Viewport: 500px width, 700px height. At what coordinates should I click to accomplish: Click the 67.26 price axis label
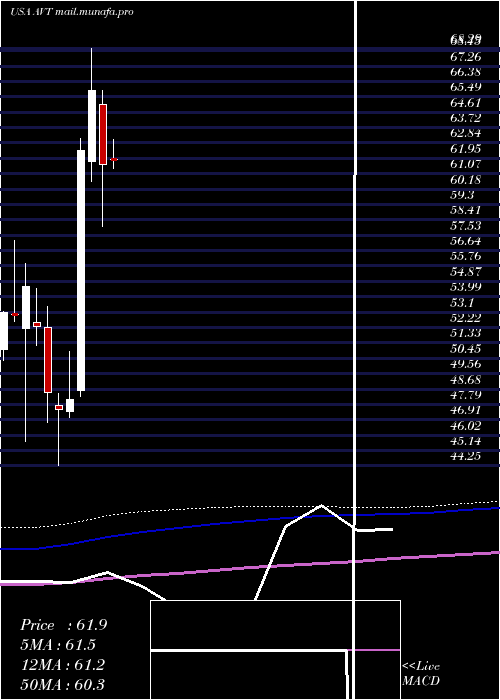[466, 57]
